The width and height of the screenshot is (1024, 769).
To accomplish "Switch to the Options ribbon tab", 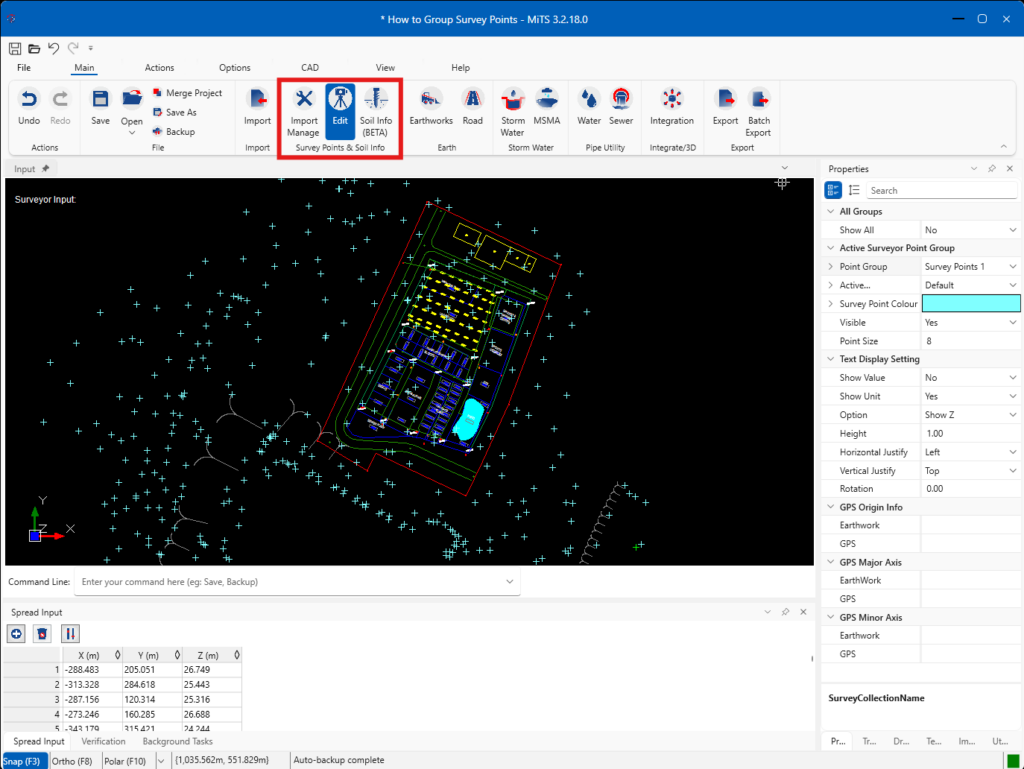I will [x=234, y=67].
